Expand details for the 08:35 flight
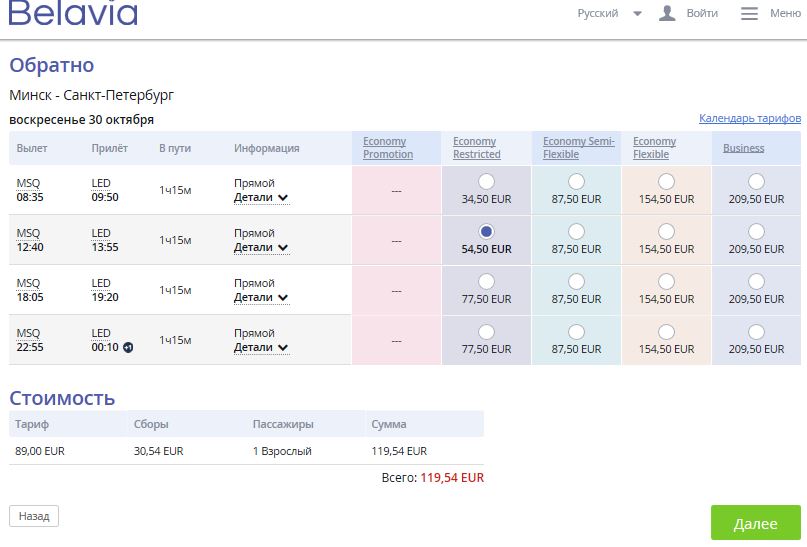Image resolution: width=807 pixels, height=547 pixels. 260,197
